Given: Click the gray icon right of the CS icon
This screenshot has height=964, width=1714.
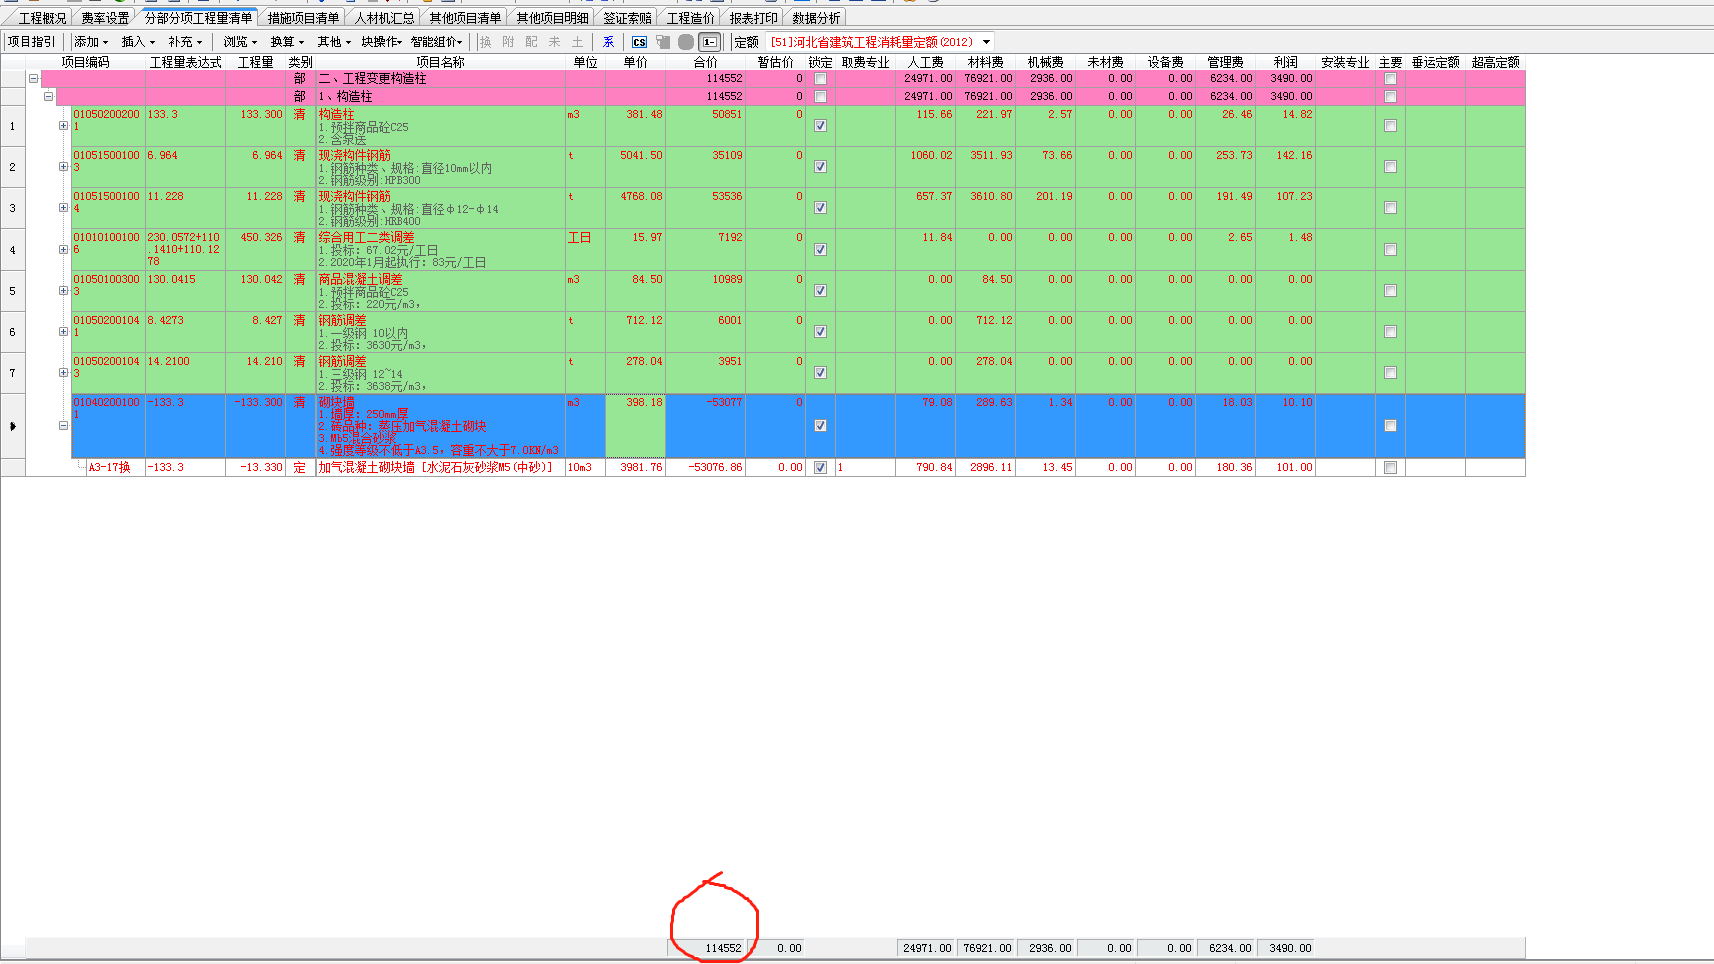Looking at the screenshot, I should pyautogui.click(x=663, y=42).
